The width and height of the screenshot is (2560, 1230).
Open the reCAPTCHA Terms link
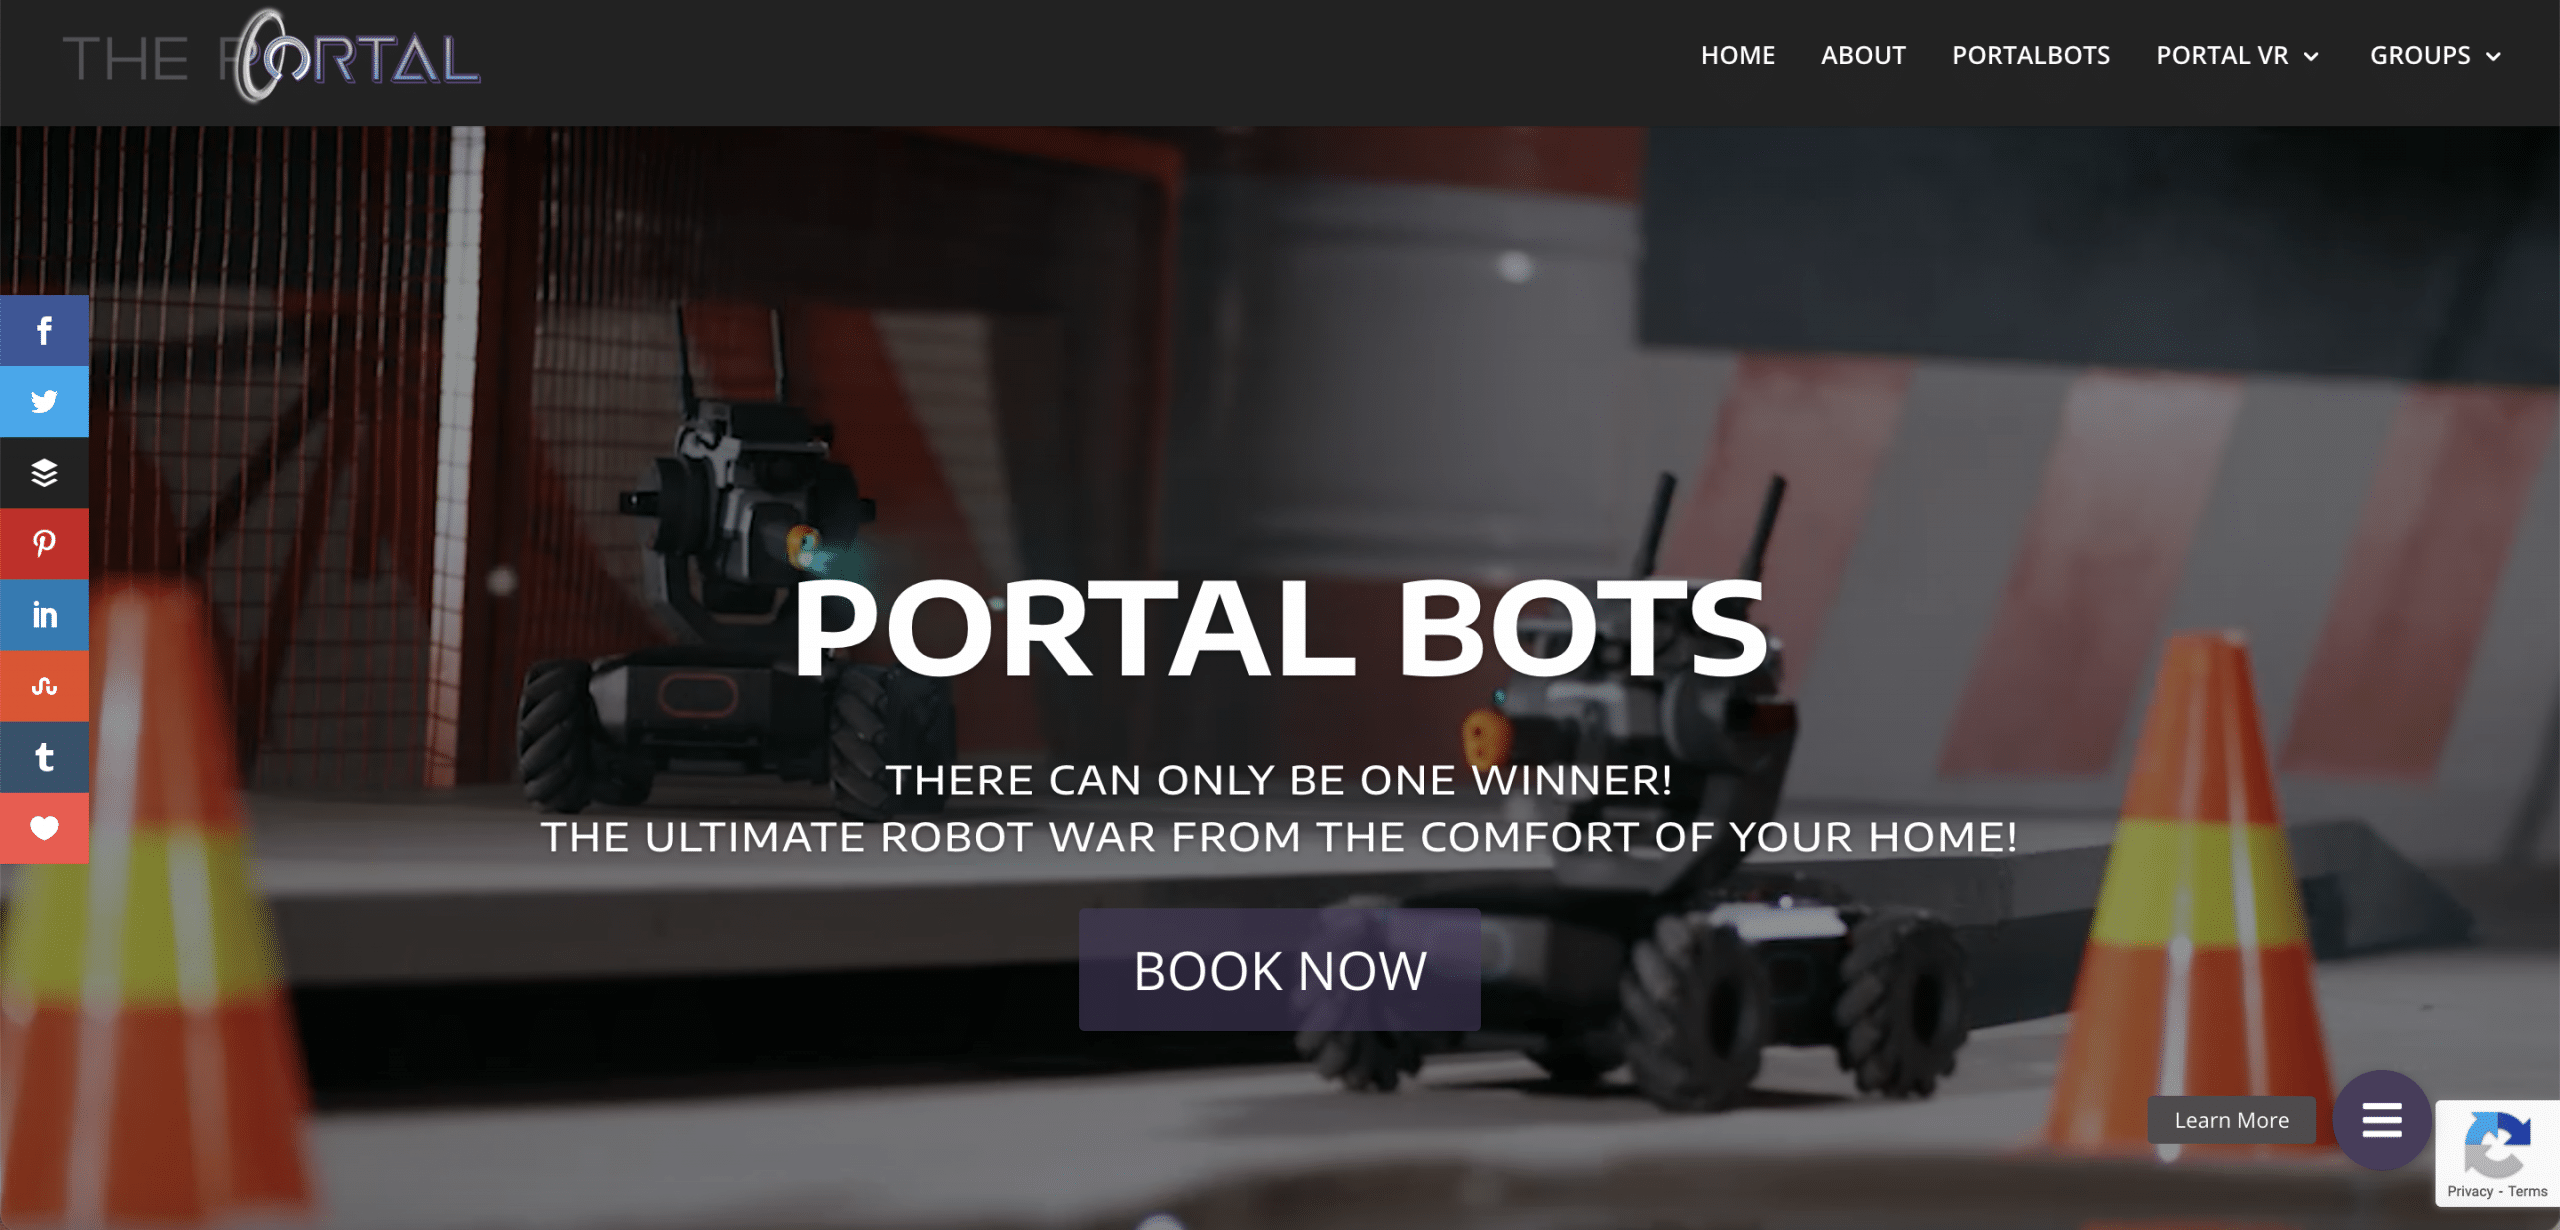click(2527, 1191)
